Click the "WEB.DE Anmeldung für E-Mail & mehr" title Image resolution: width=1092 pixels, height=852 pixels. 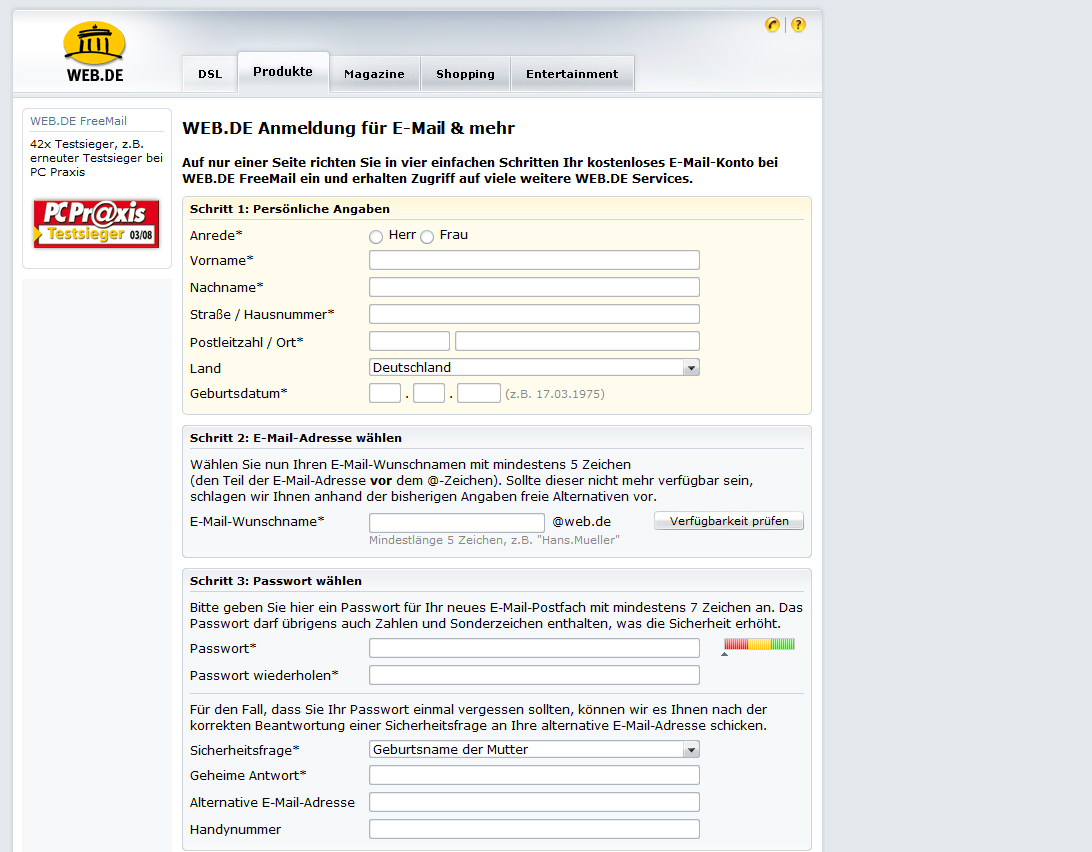pyautogui.click(x=349, y=128)
